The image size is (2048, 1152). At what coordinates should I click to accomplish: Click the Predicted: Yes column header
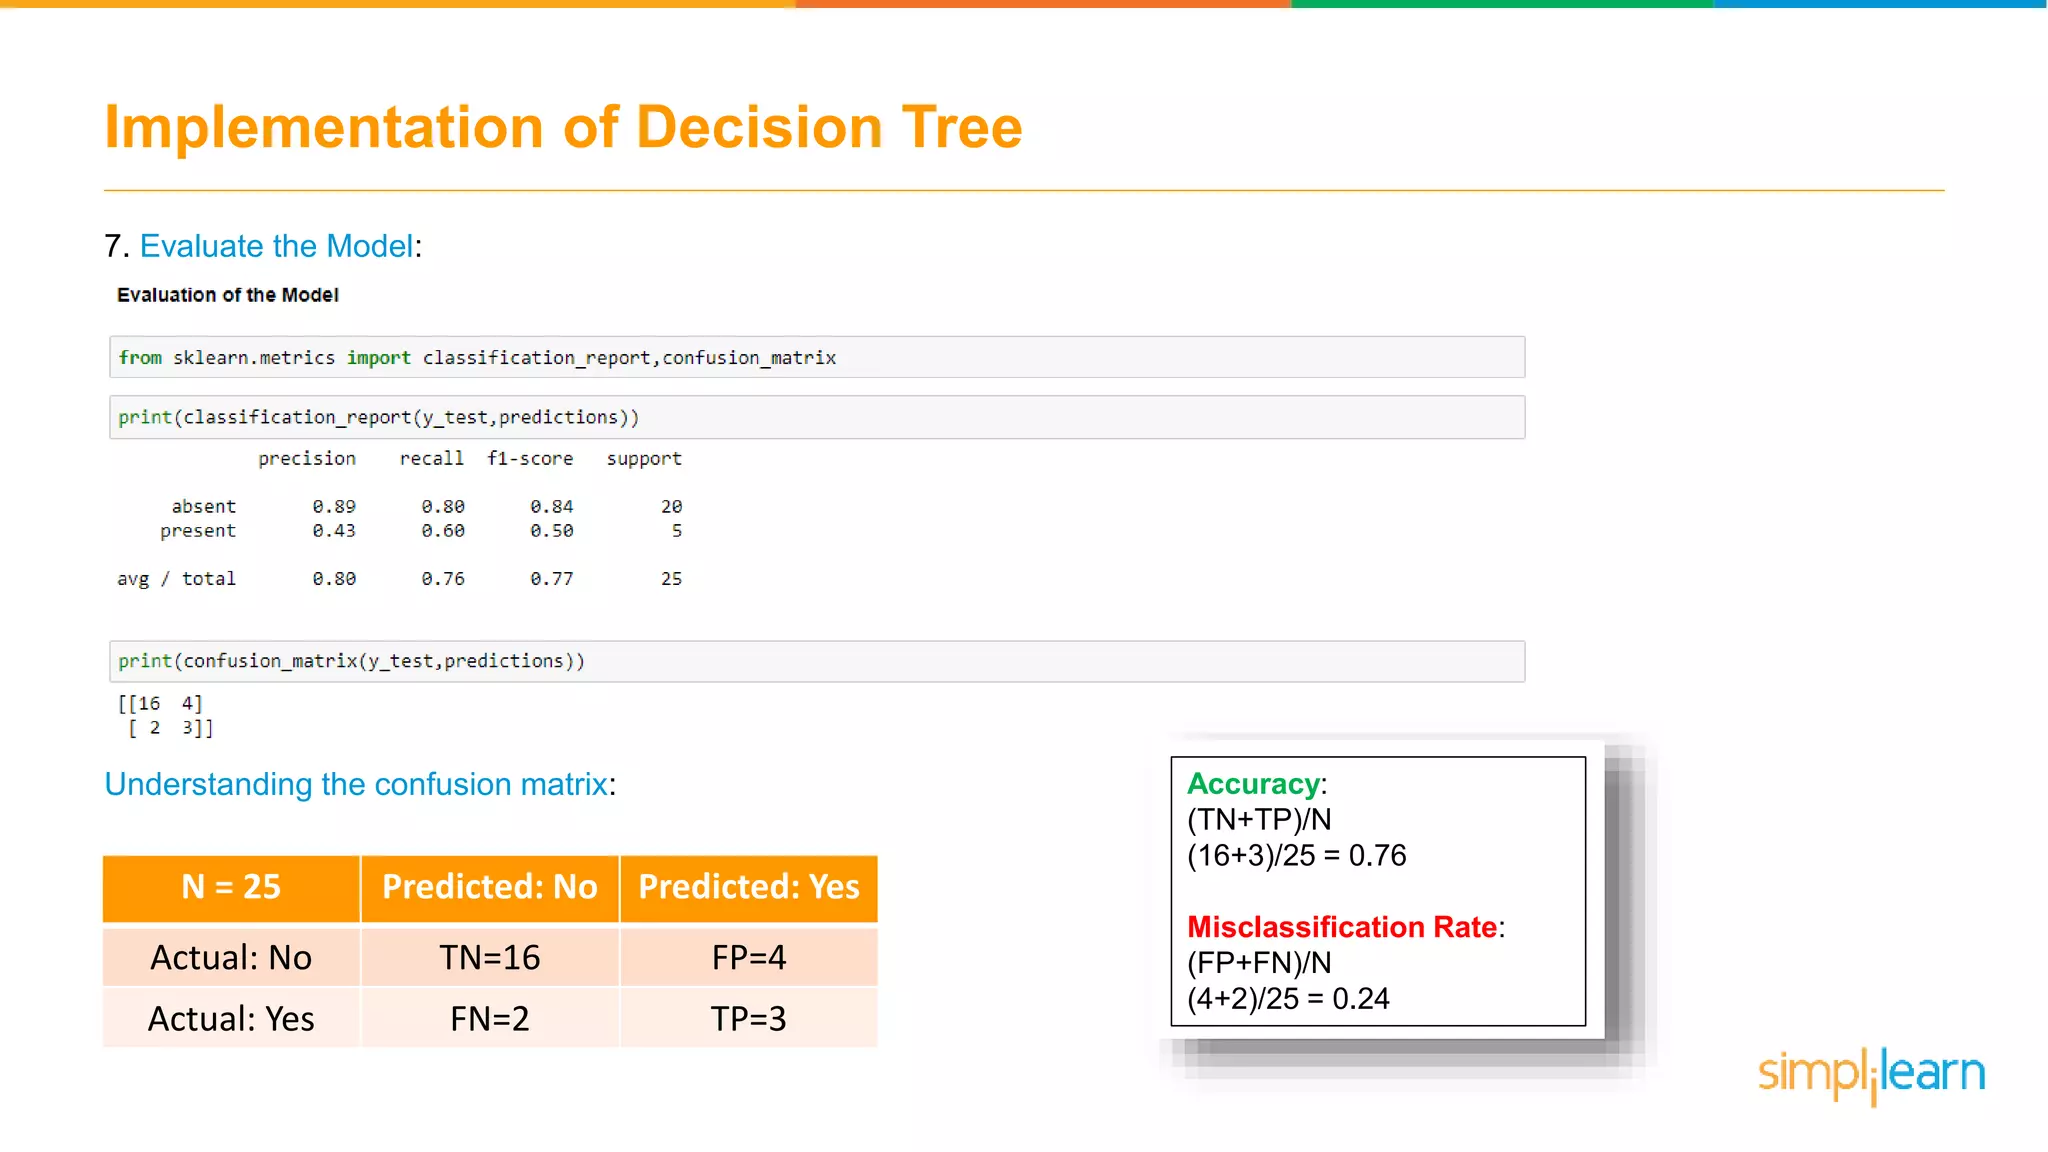[749, 887]
